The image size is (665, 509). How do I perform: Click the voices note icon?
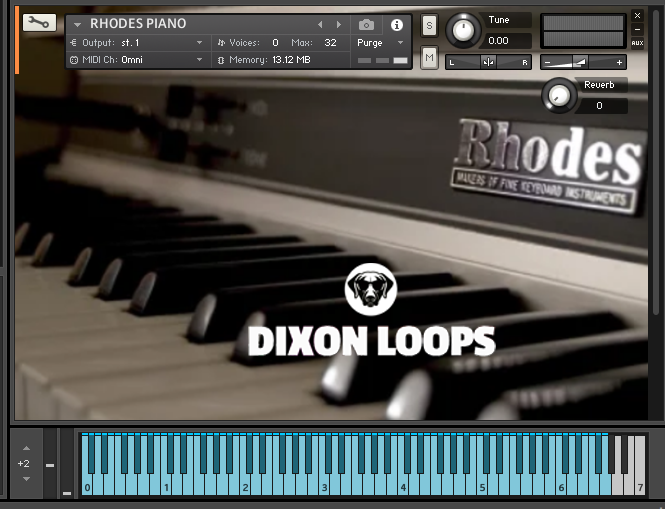[221, 43]
